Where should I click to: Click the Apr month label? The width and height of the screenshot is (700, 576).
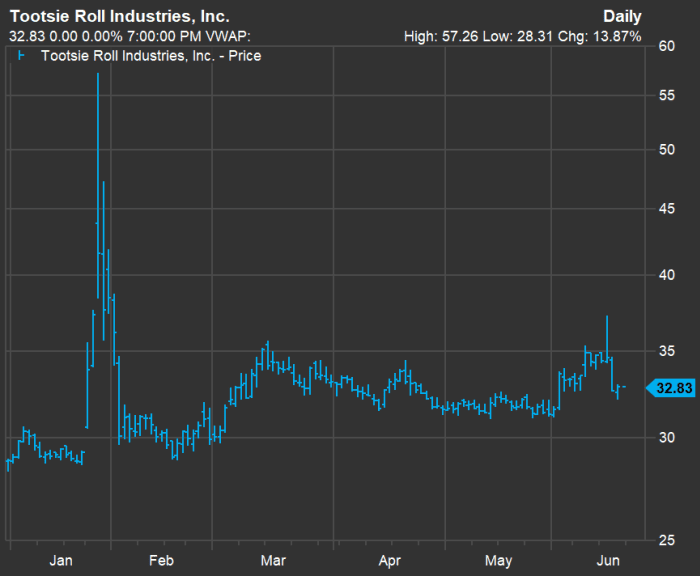390,561
